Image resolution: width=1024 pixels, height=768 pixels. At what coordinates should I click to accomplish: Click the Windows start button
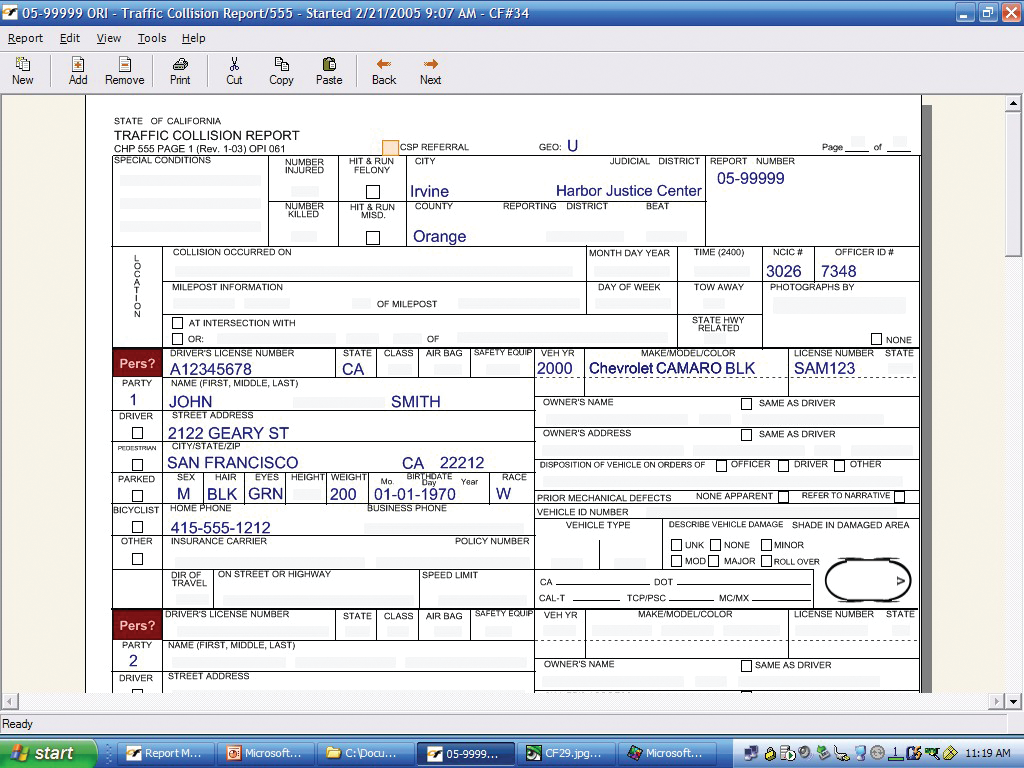coord(48,753)
